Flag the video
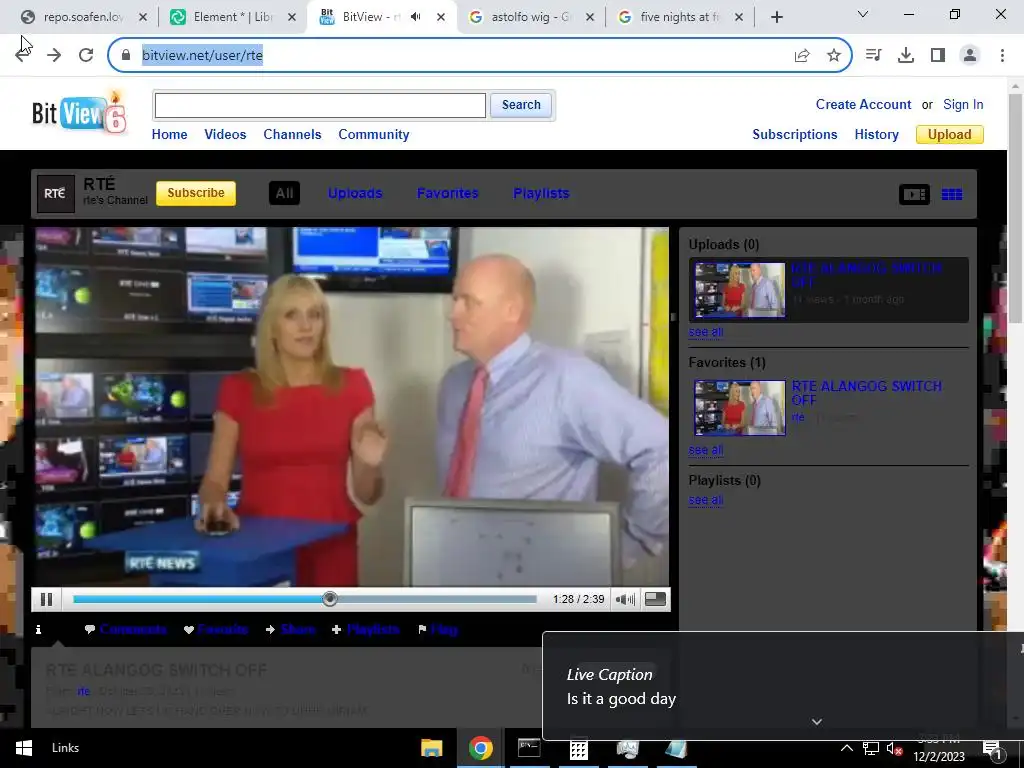 coord(438,630)
